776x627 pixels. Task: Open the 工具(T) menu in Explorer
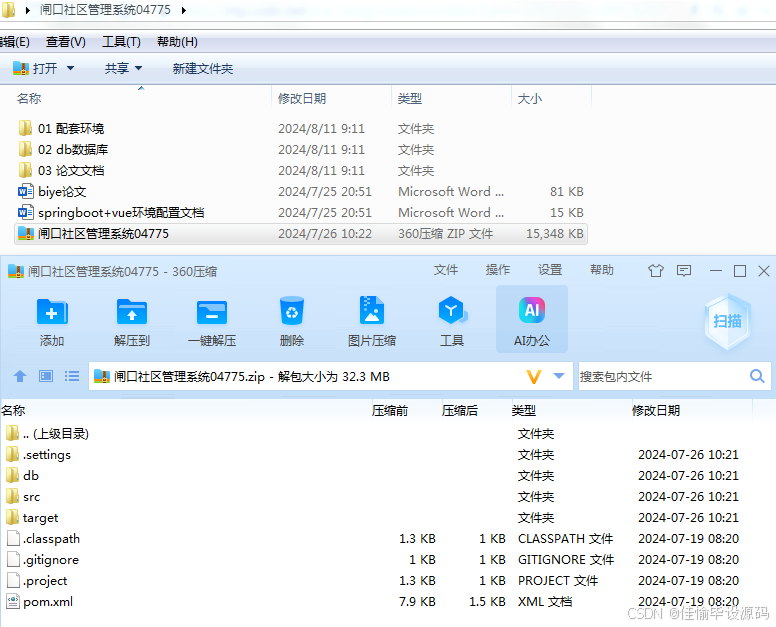point(121,42)
